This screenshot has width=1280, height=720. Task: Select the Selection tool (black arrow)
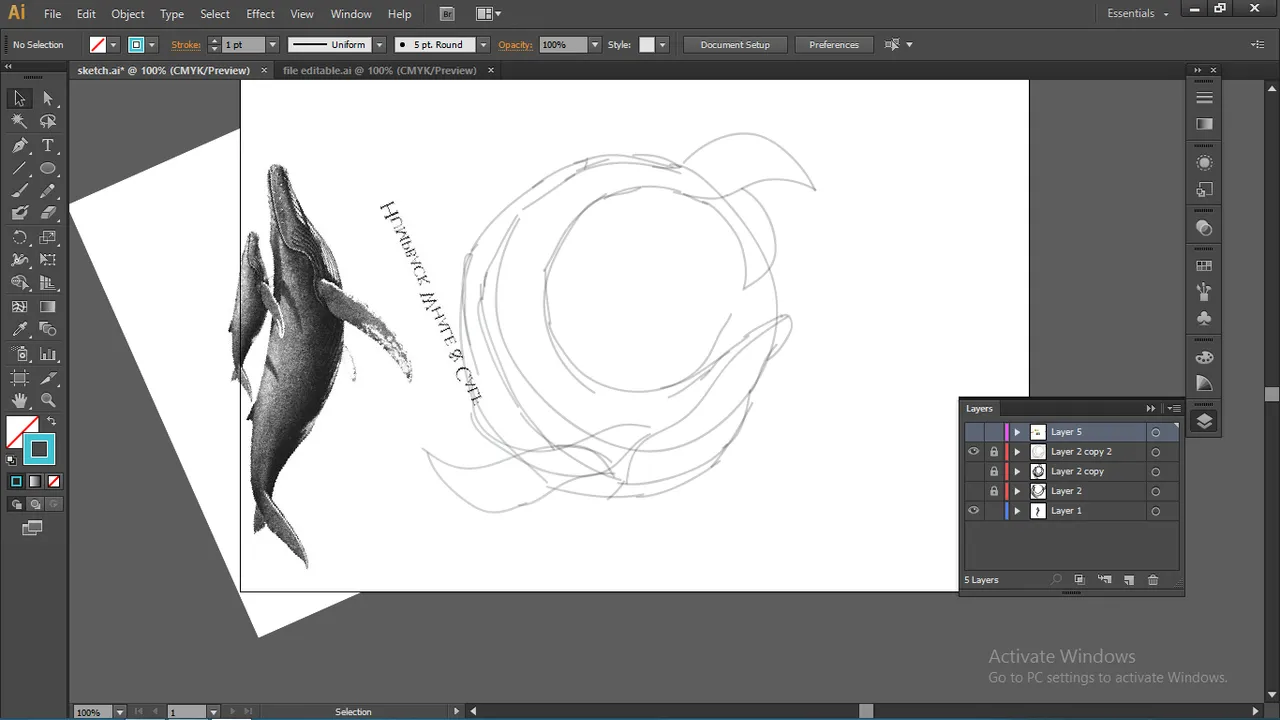point(19,98)
